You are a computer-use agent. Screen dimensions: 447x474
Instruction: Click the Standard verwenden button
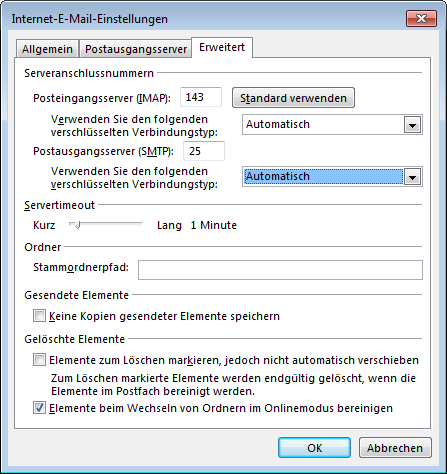click(293, 98)
